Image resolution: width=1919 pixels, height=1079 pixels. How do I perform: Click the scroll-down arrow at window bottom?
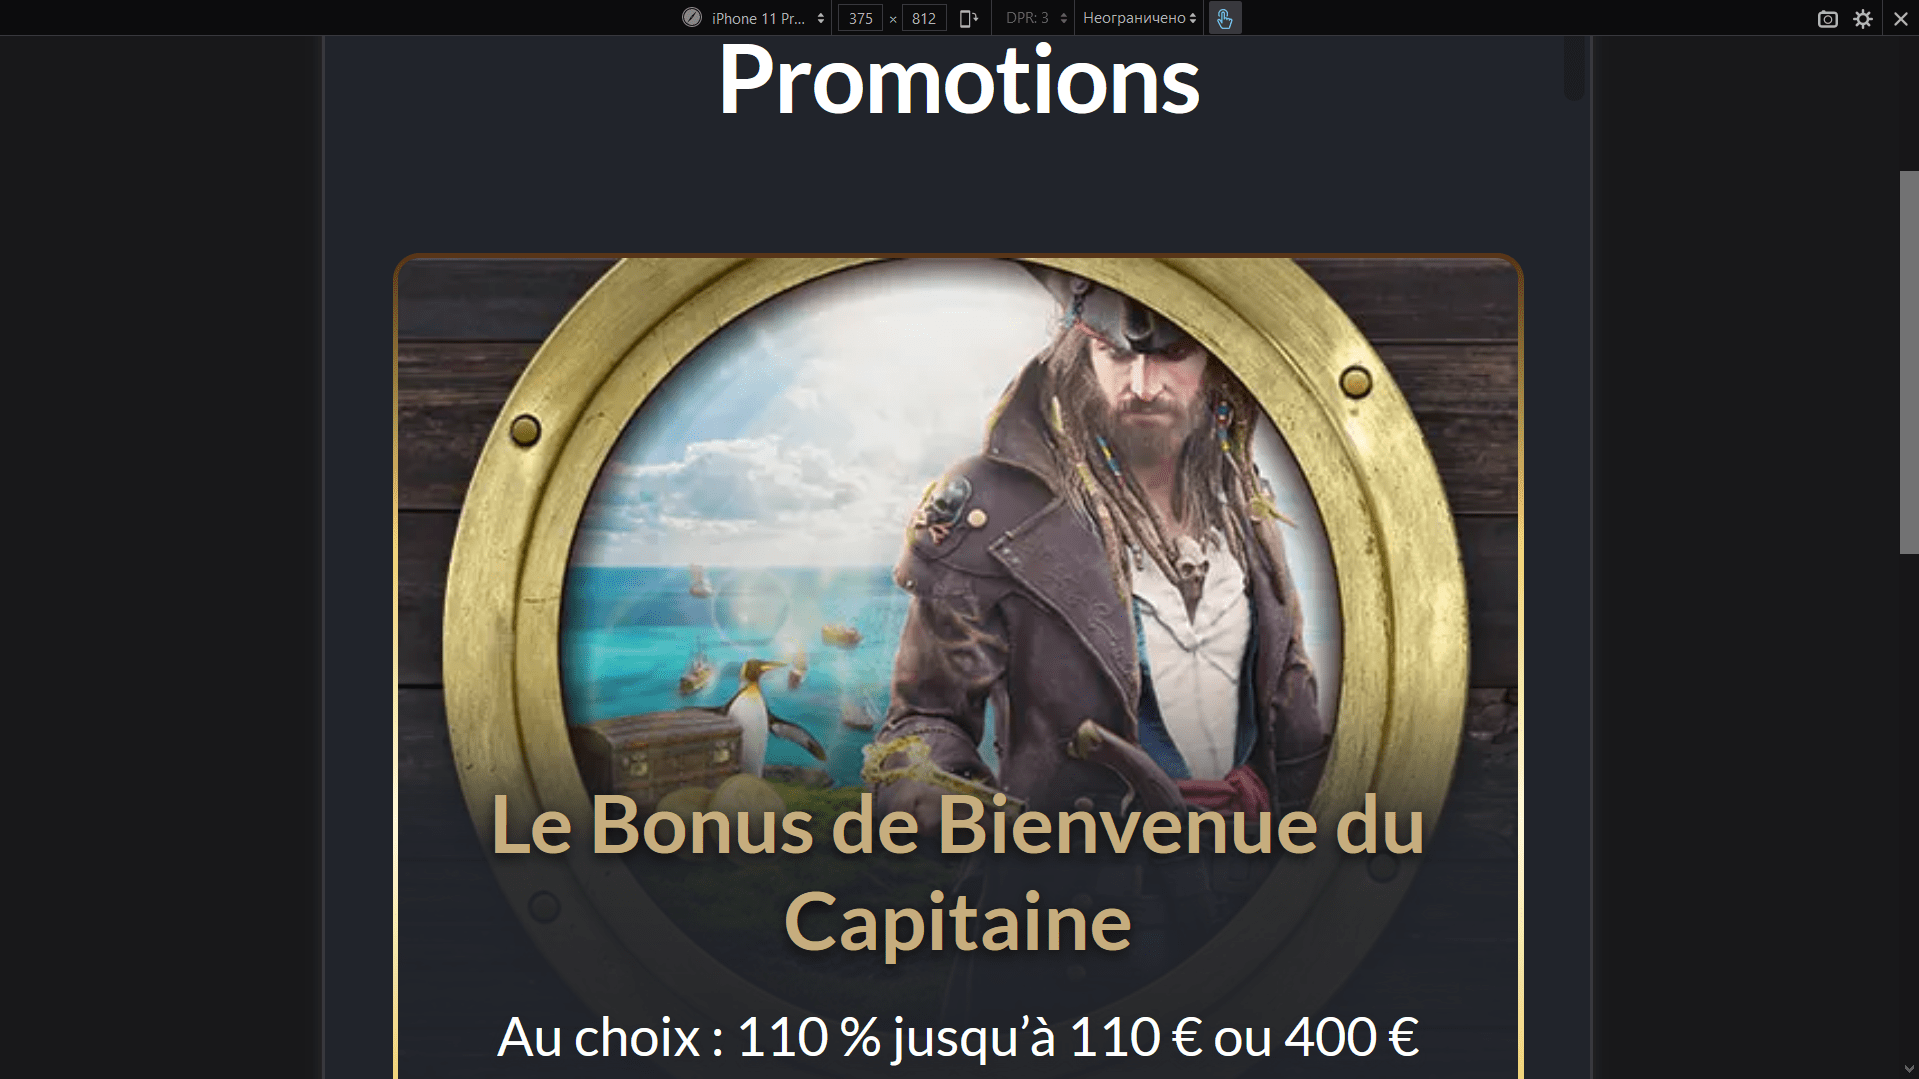coord(1909,1069)
